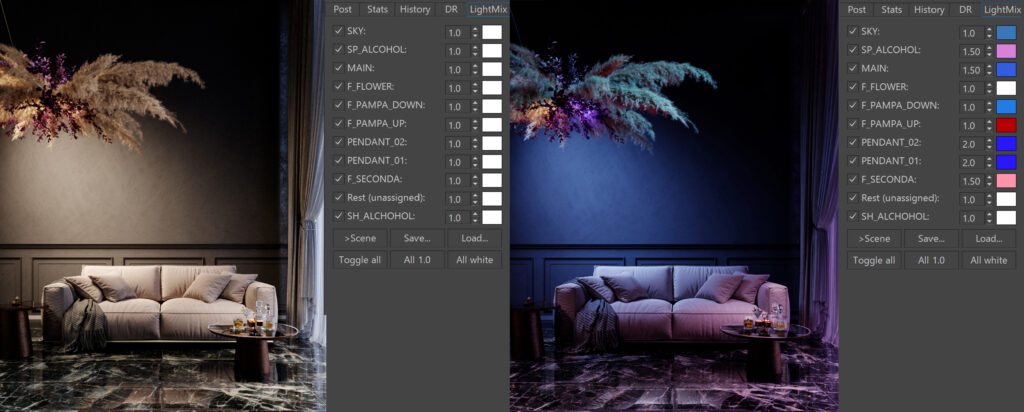Viewport: 1024px width, 412px height.
Task: Click F_PAMPA_DOWN value field in left panel
Action: pyautogui.click(x=457, y=106)
